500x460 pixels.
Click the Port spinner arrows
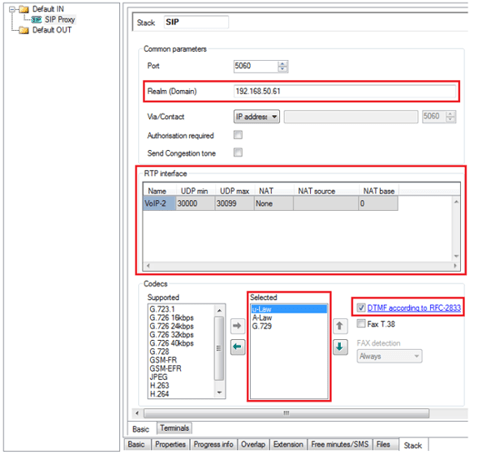tap(283, 66)
